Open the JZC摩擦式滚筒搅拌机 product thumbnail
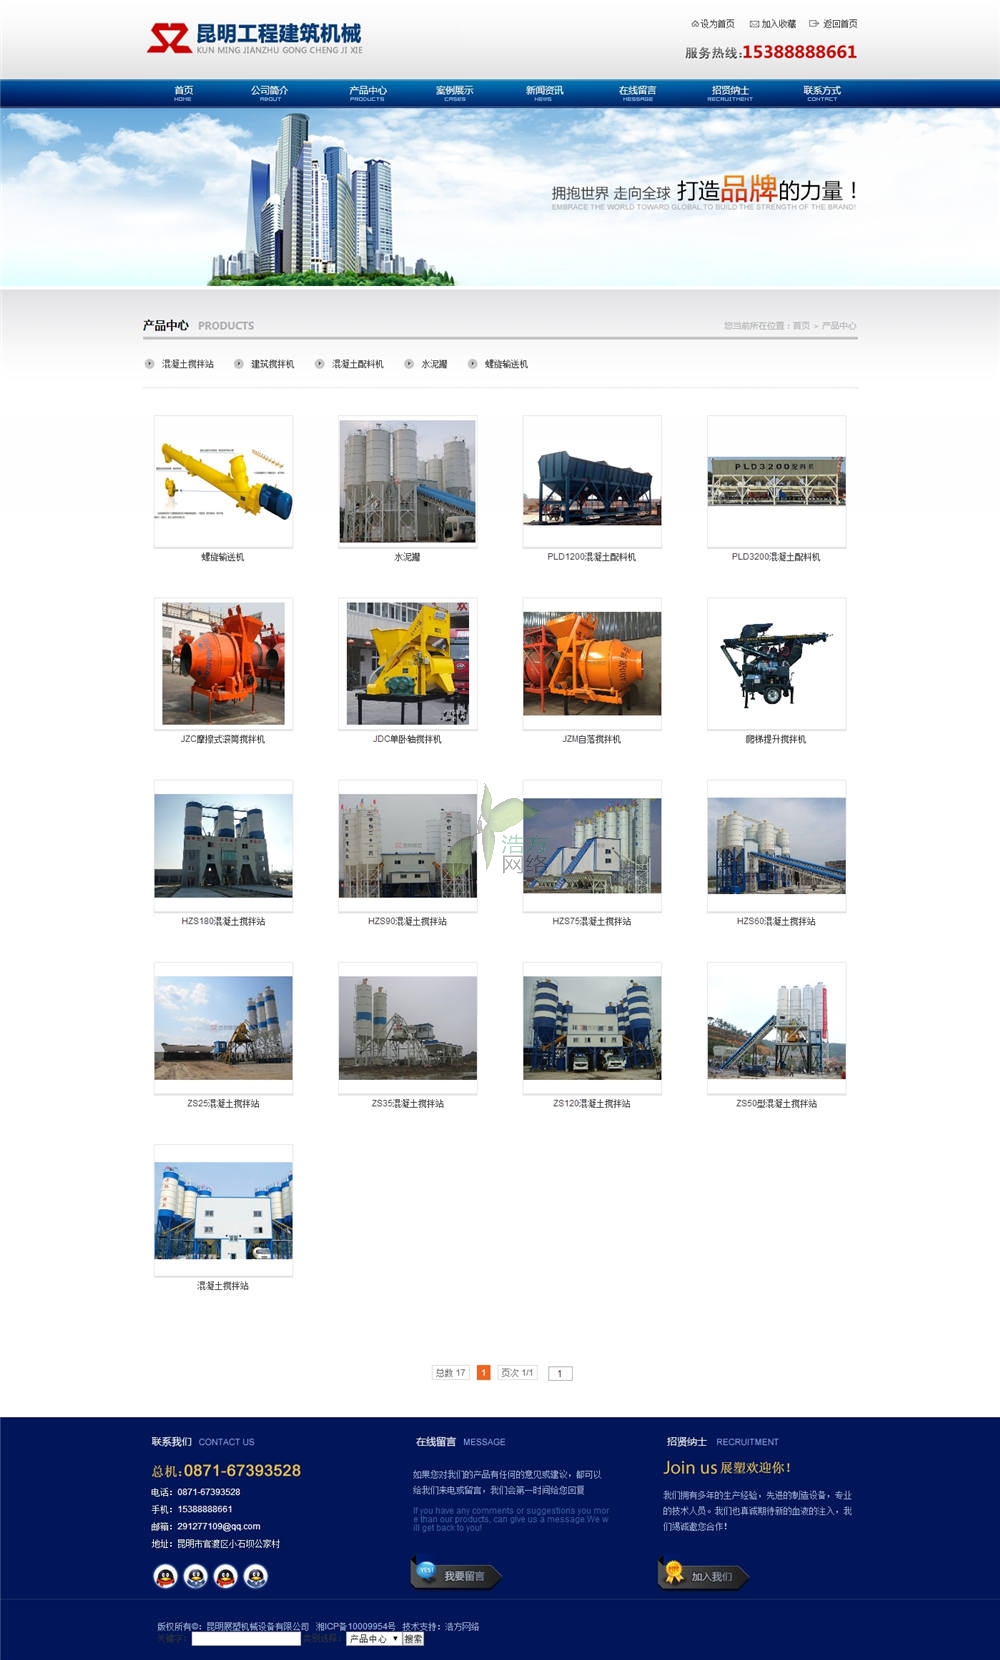Screen dimensions: 1000x1660 (x=223, y=664)
